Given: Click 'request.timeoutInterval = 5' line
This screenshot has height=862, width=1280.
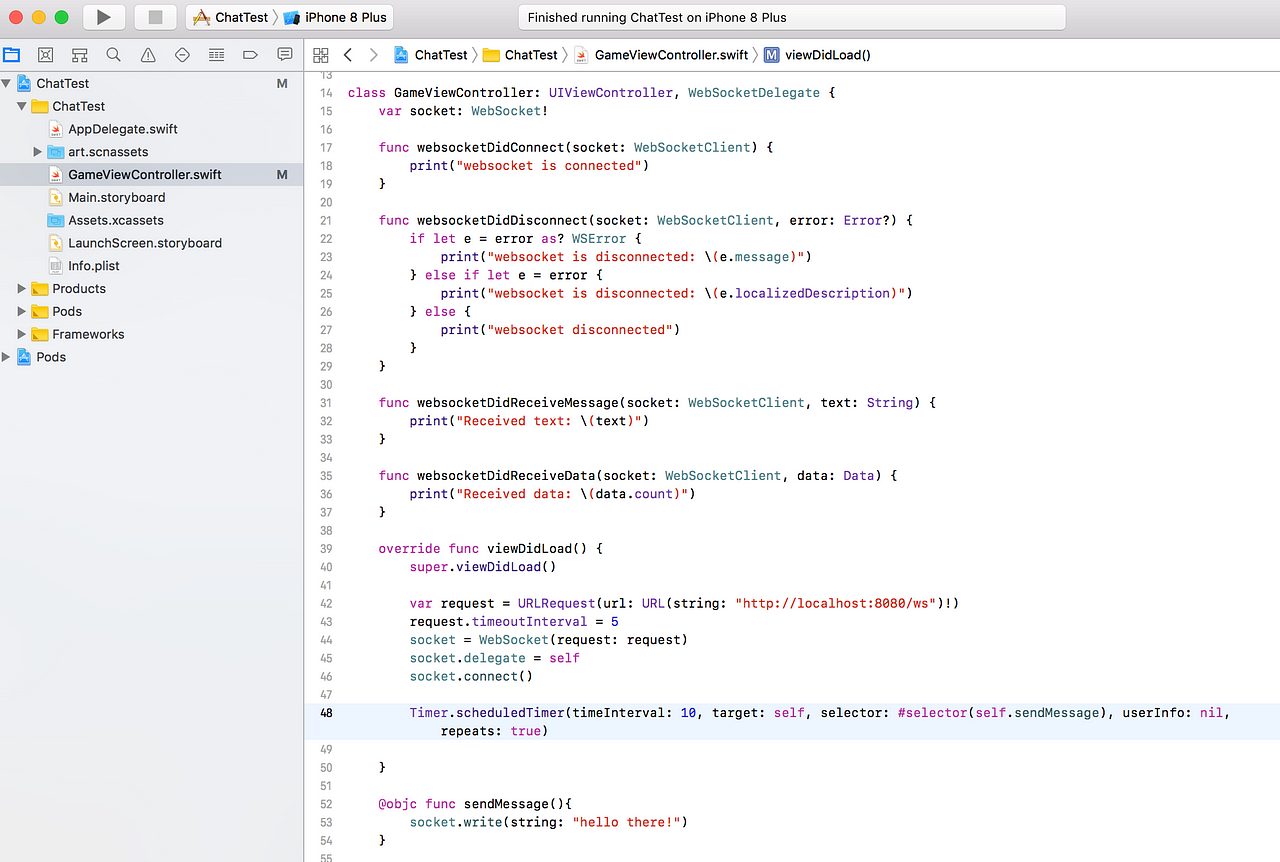Looking at the screenshot, I should click(x=514, y=621).
